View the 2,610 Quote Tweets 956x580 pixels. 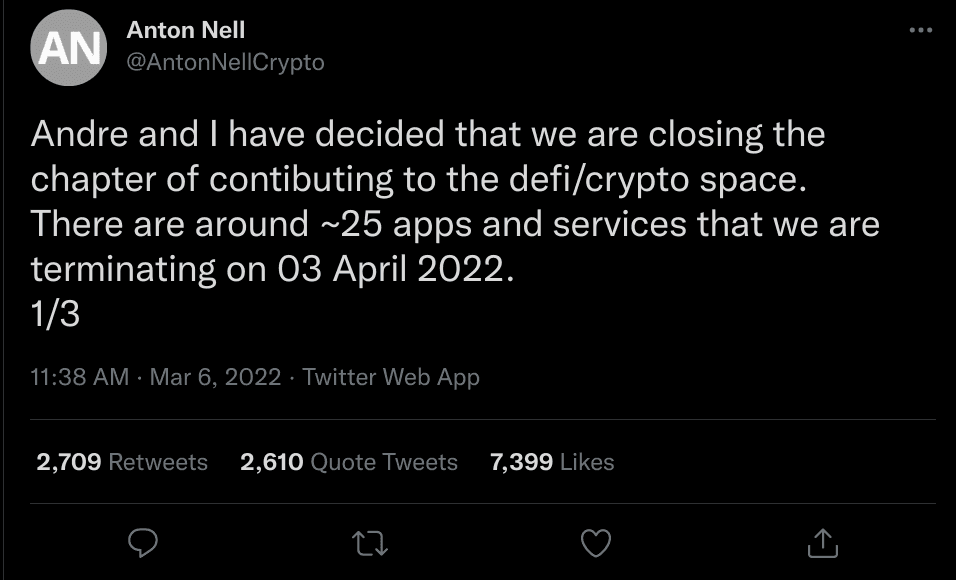(x=349, y=462)
